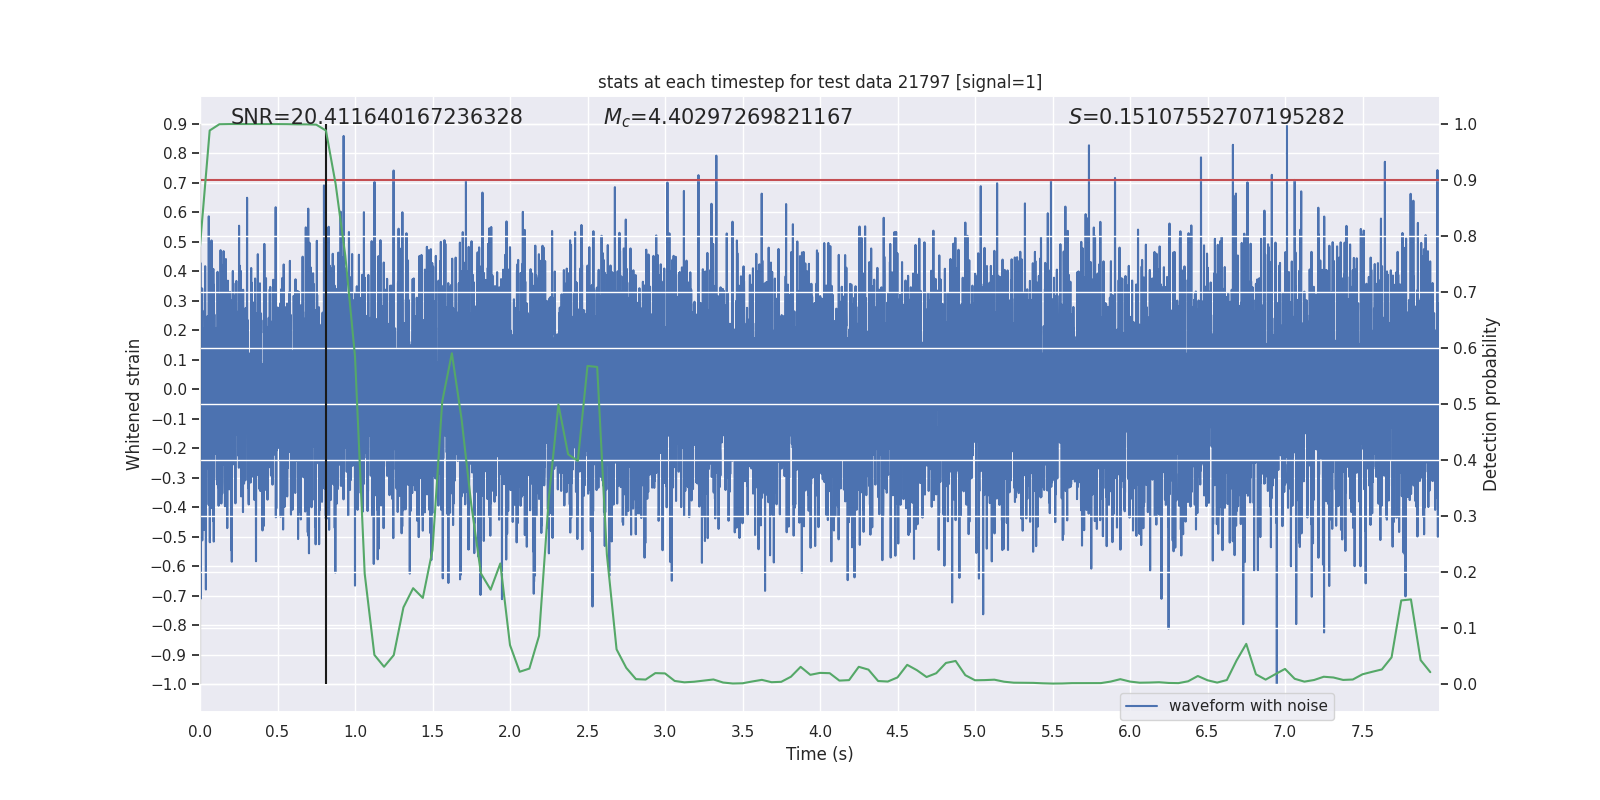
Task: Click the blue legend line sample
Action: (1142, 706)
